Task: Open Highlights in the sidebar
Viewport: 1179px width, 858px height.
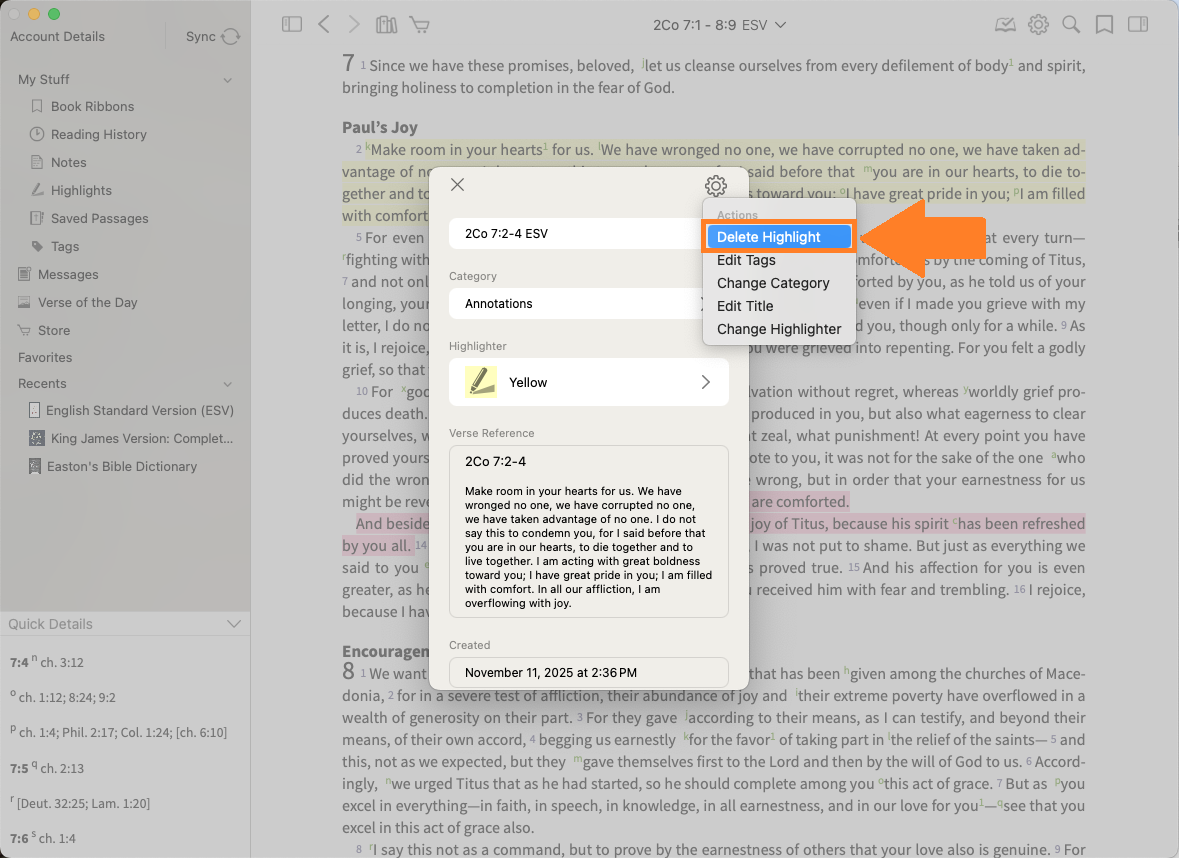Action: (x=81, y=190)
